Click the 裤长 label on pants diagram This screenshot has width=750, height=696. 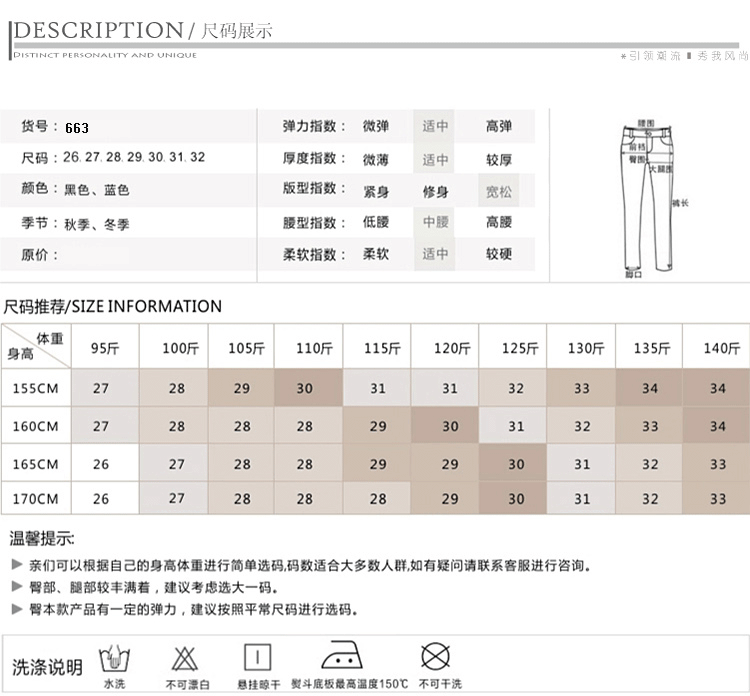pos(680,203)
